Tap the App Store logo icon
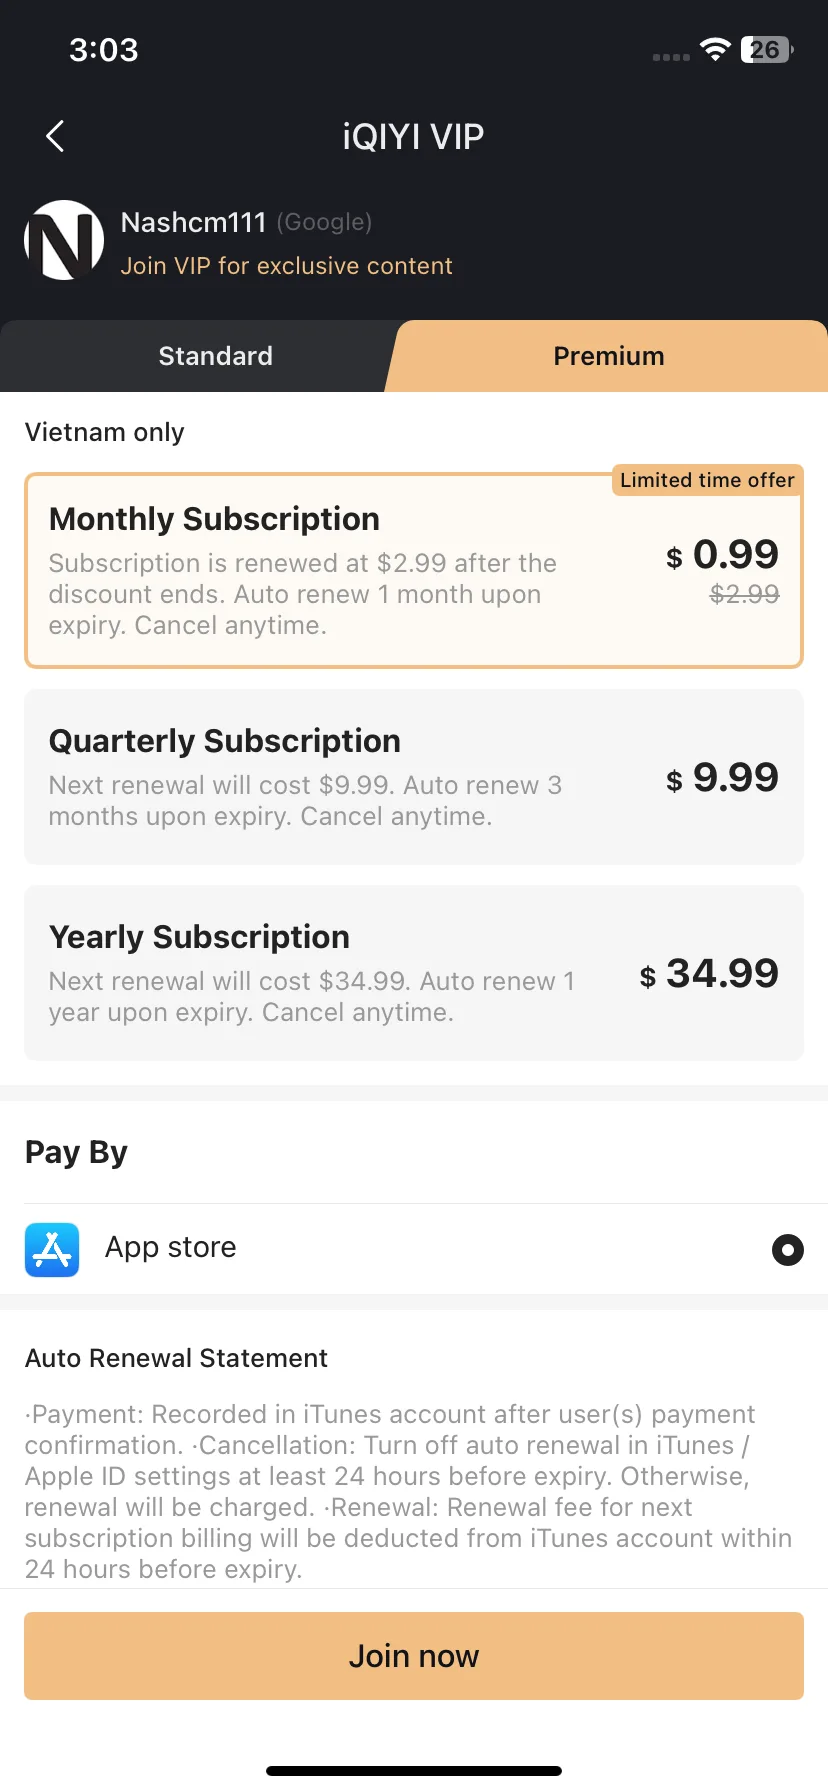The height and width of the screenshot is (1792, 828). (x=52, y=1249)
